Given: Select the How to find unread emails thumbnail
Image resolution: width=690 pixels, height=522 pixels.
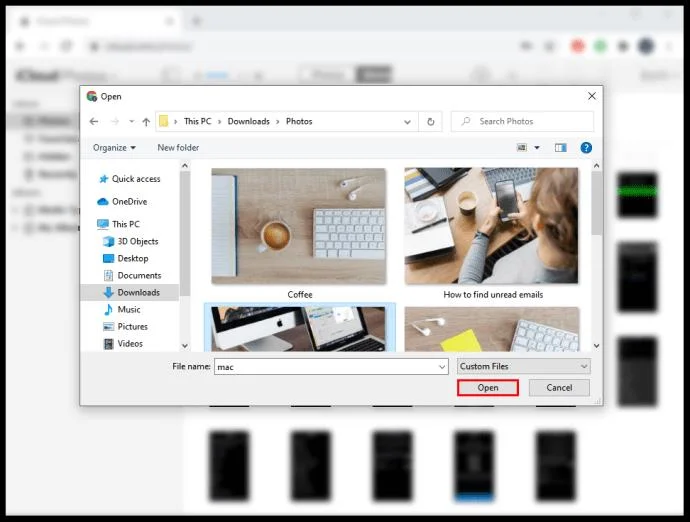Looking at the screenshot, I should (492, 225).
